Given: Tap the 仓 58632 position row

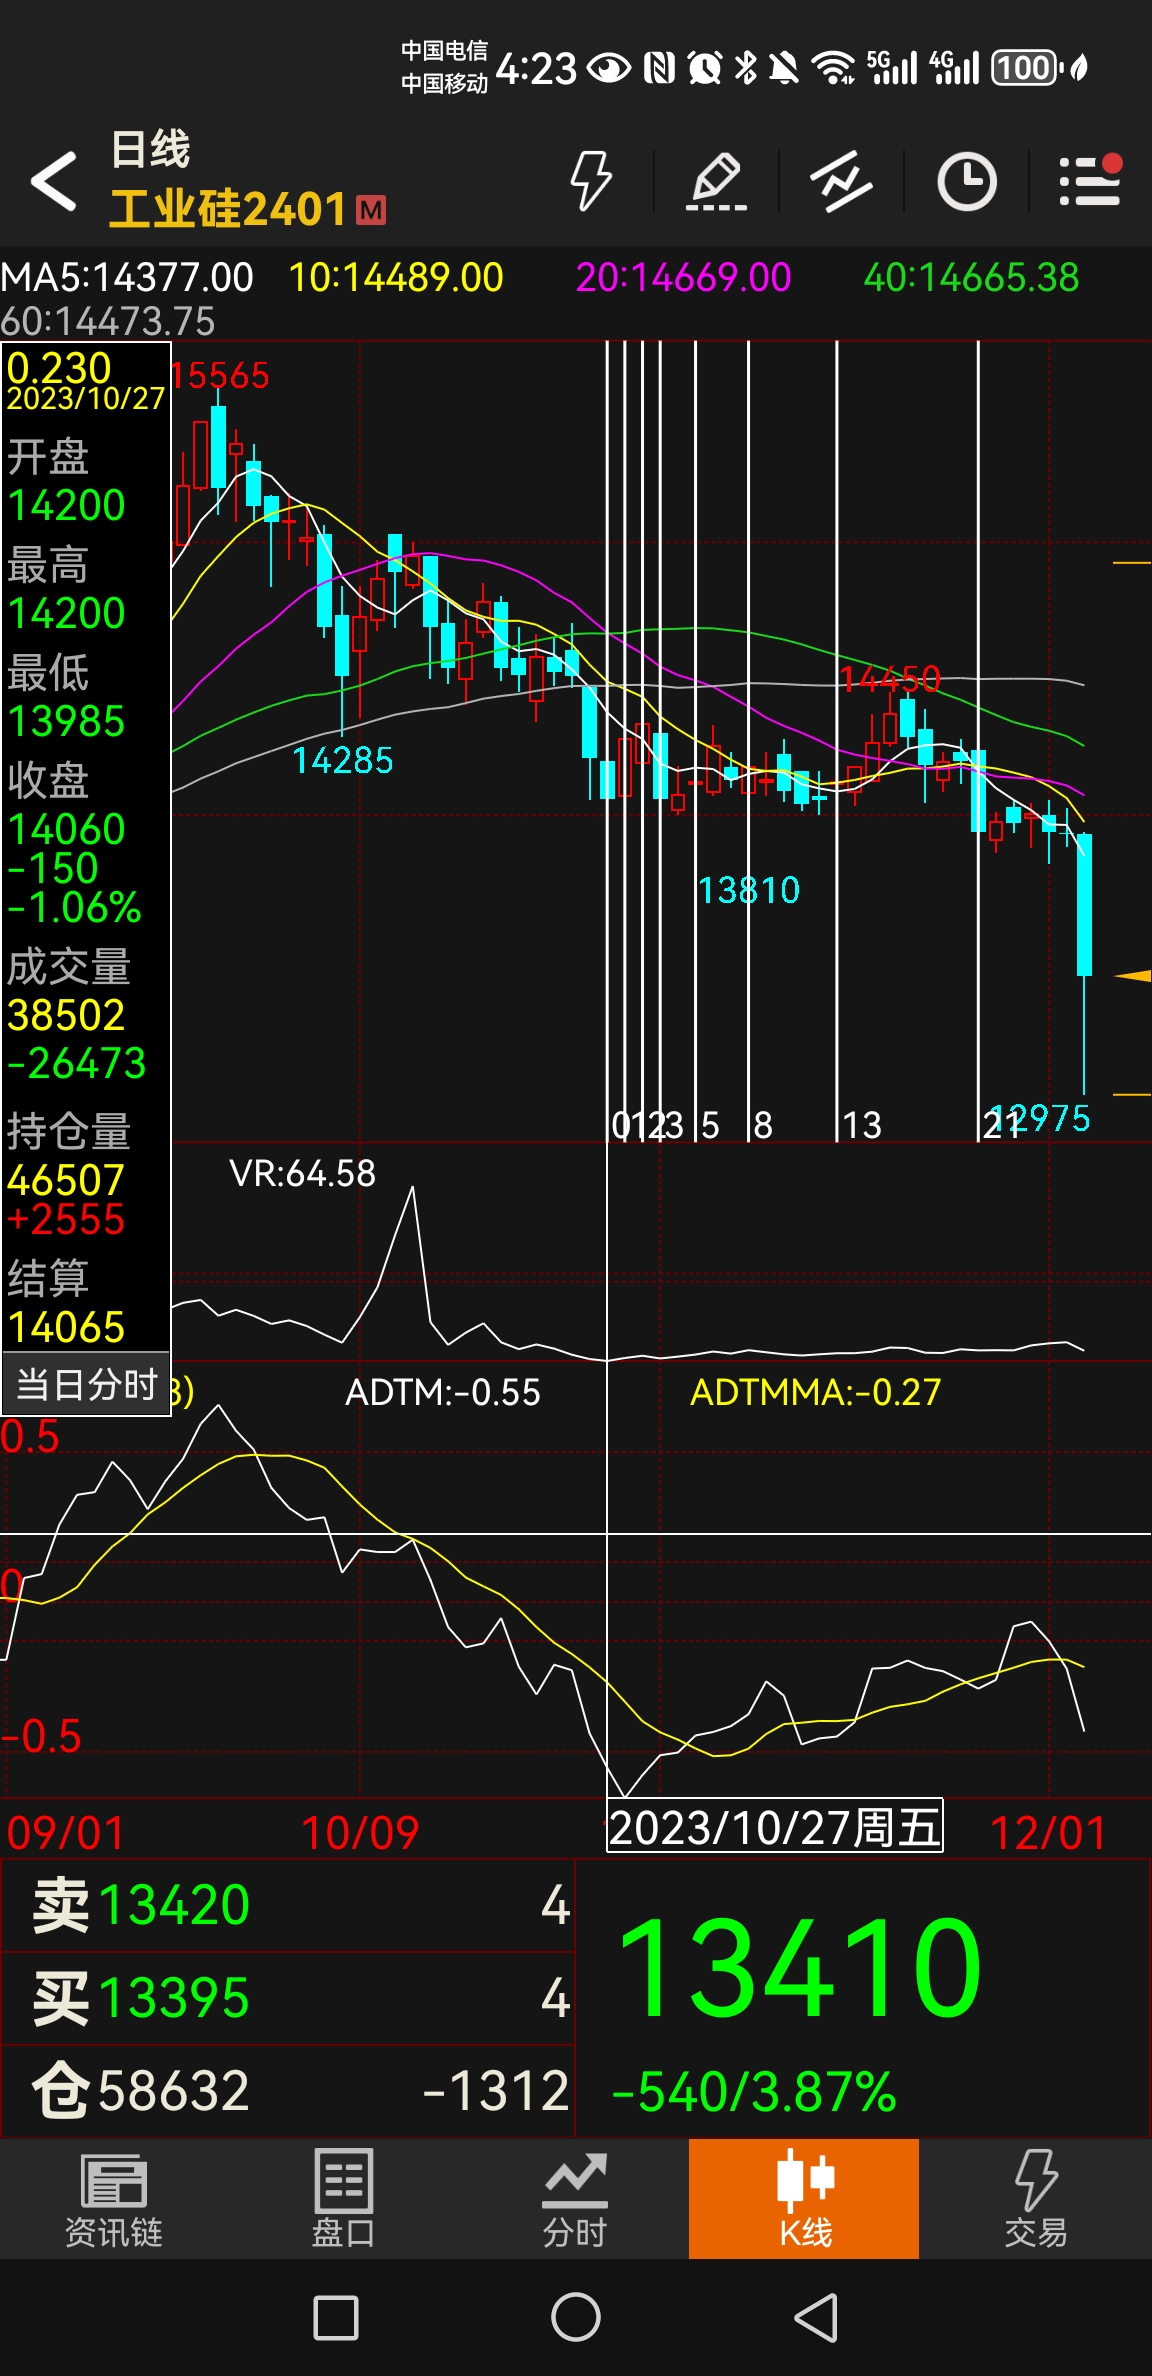Looking at the screenshot, I should point(288,2090).
